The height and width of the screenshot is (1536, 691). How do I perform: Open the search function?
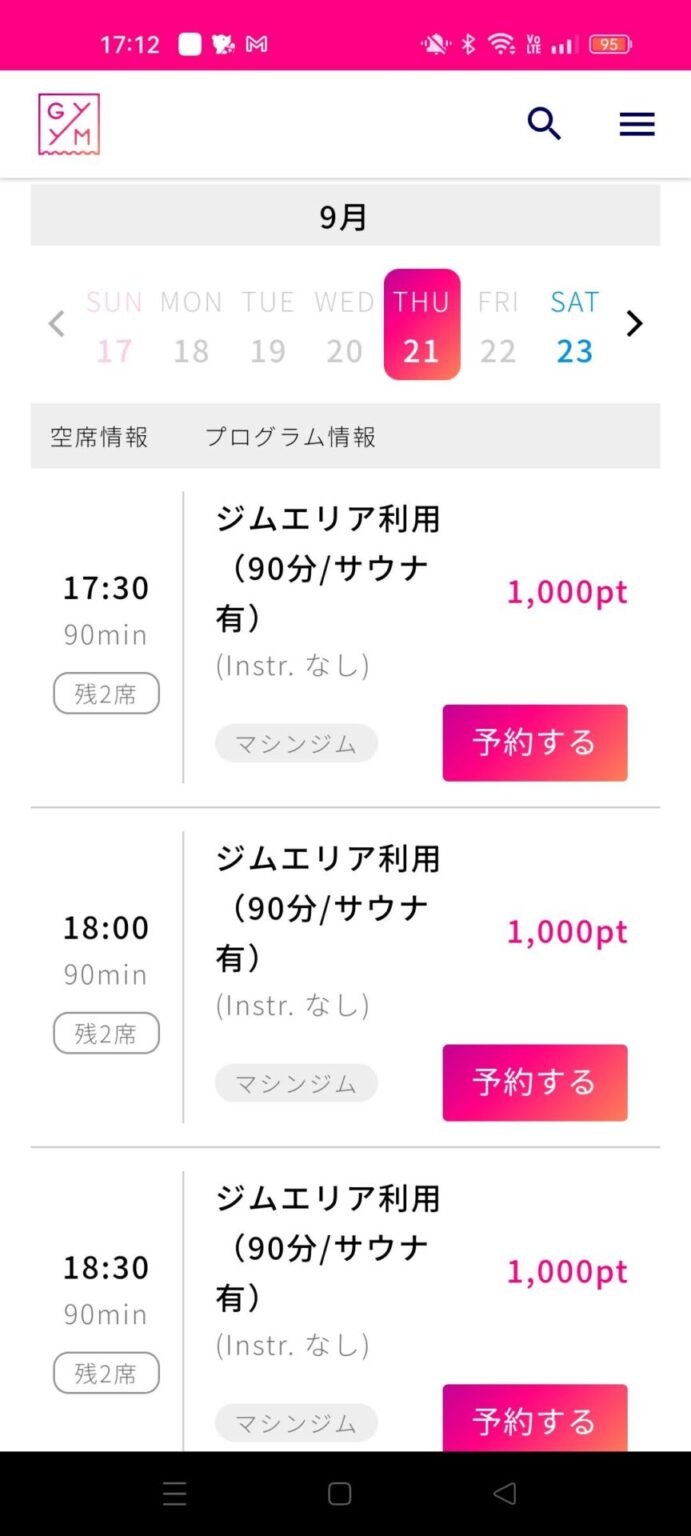[544, 123]
